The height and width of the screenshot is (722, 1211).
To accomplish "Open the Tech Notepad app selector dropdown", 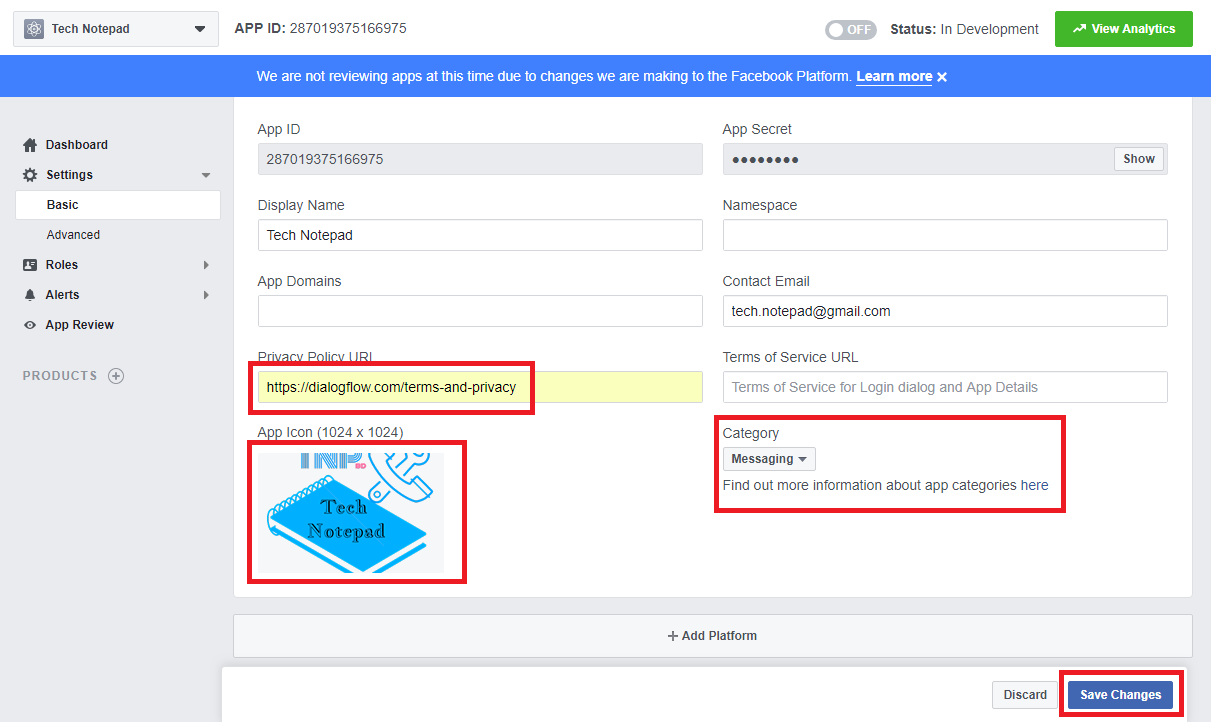I will coord(116,29).
